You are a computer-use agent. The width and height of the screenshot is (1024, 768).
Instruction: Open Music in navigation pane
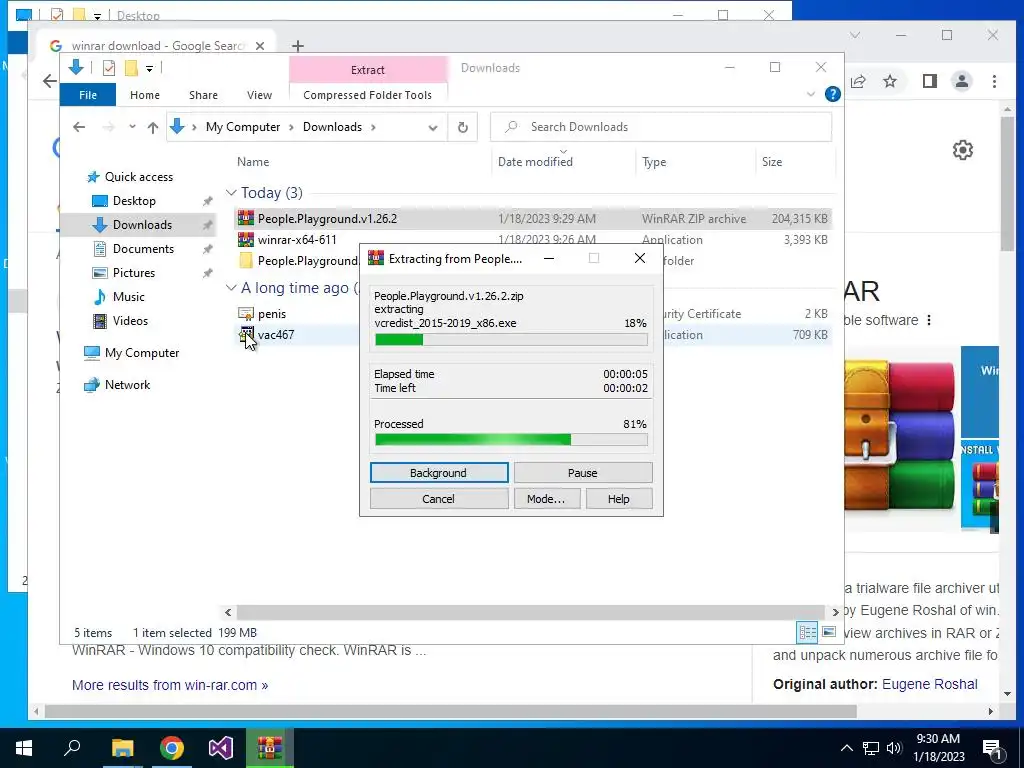point(128,296)
